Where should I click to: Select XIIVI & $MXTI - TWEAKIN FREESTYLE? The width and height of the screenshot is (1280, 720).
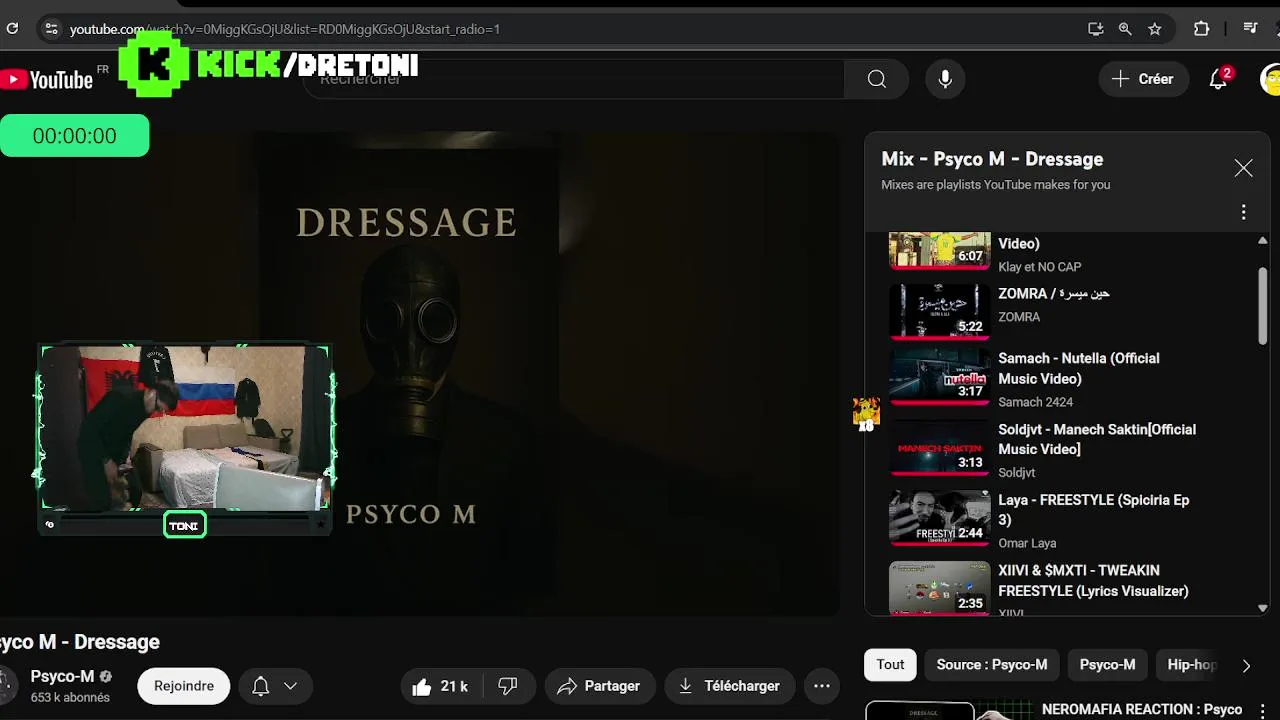pyautogui.click(x=1093, y=581)
